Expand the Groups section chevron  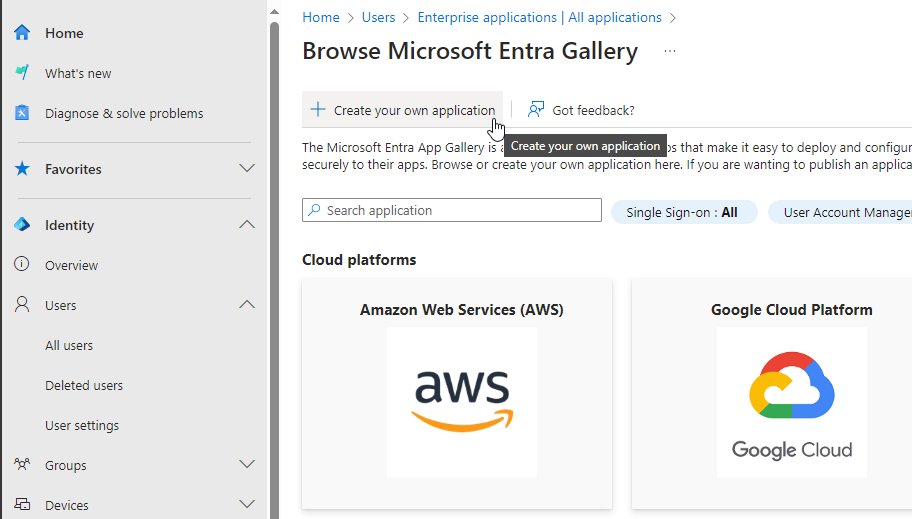point(247,464)
